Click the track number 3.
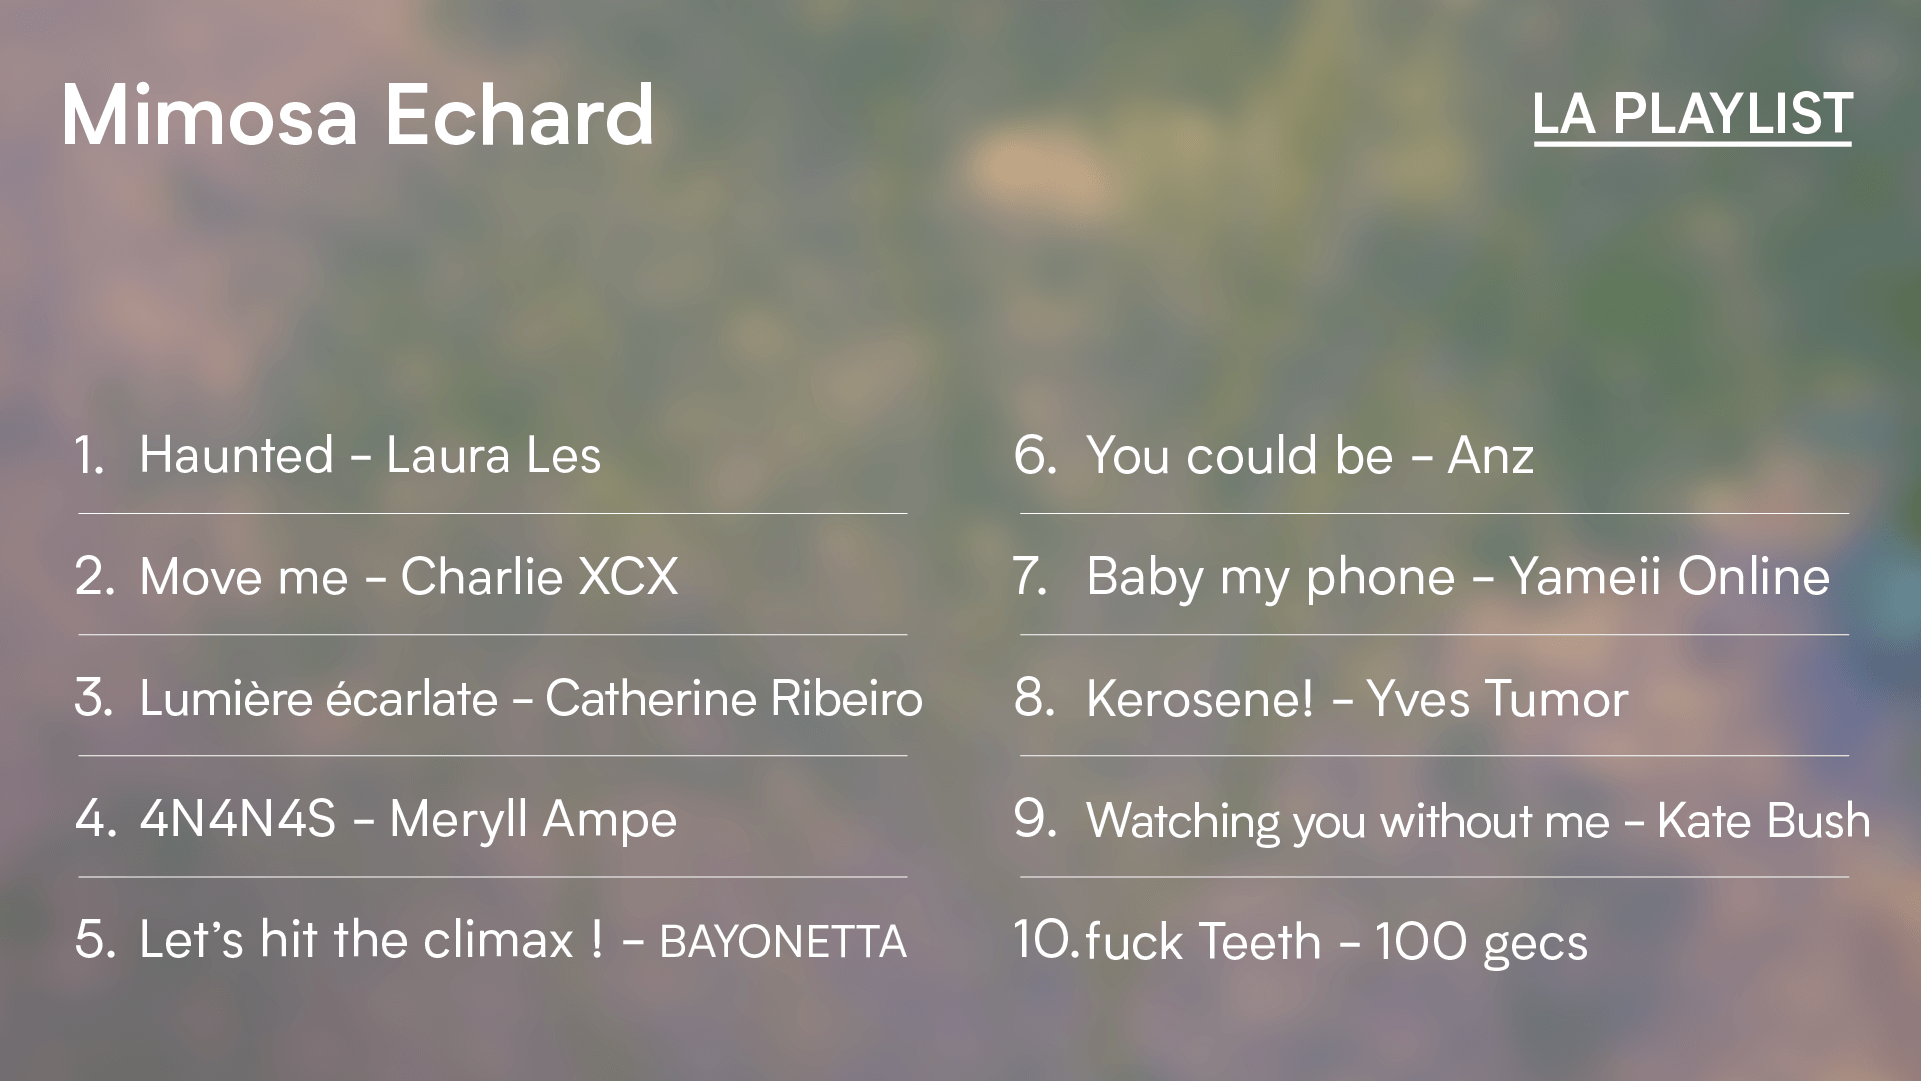 pyautogui.click(x=93, y=698)
